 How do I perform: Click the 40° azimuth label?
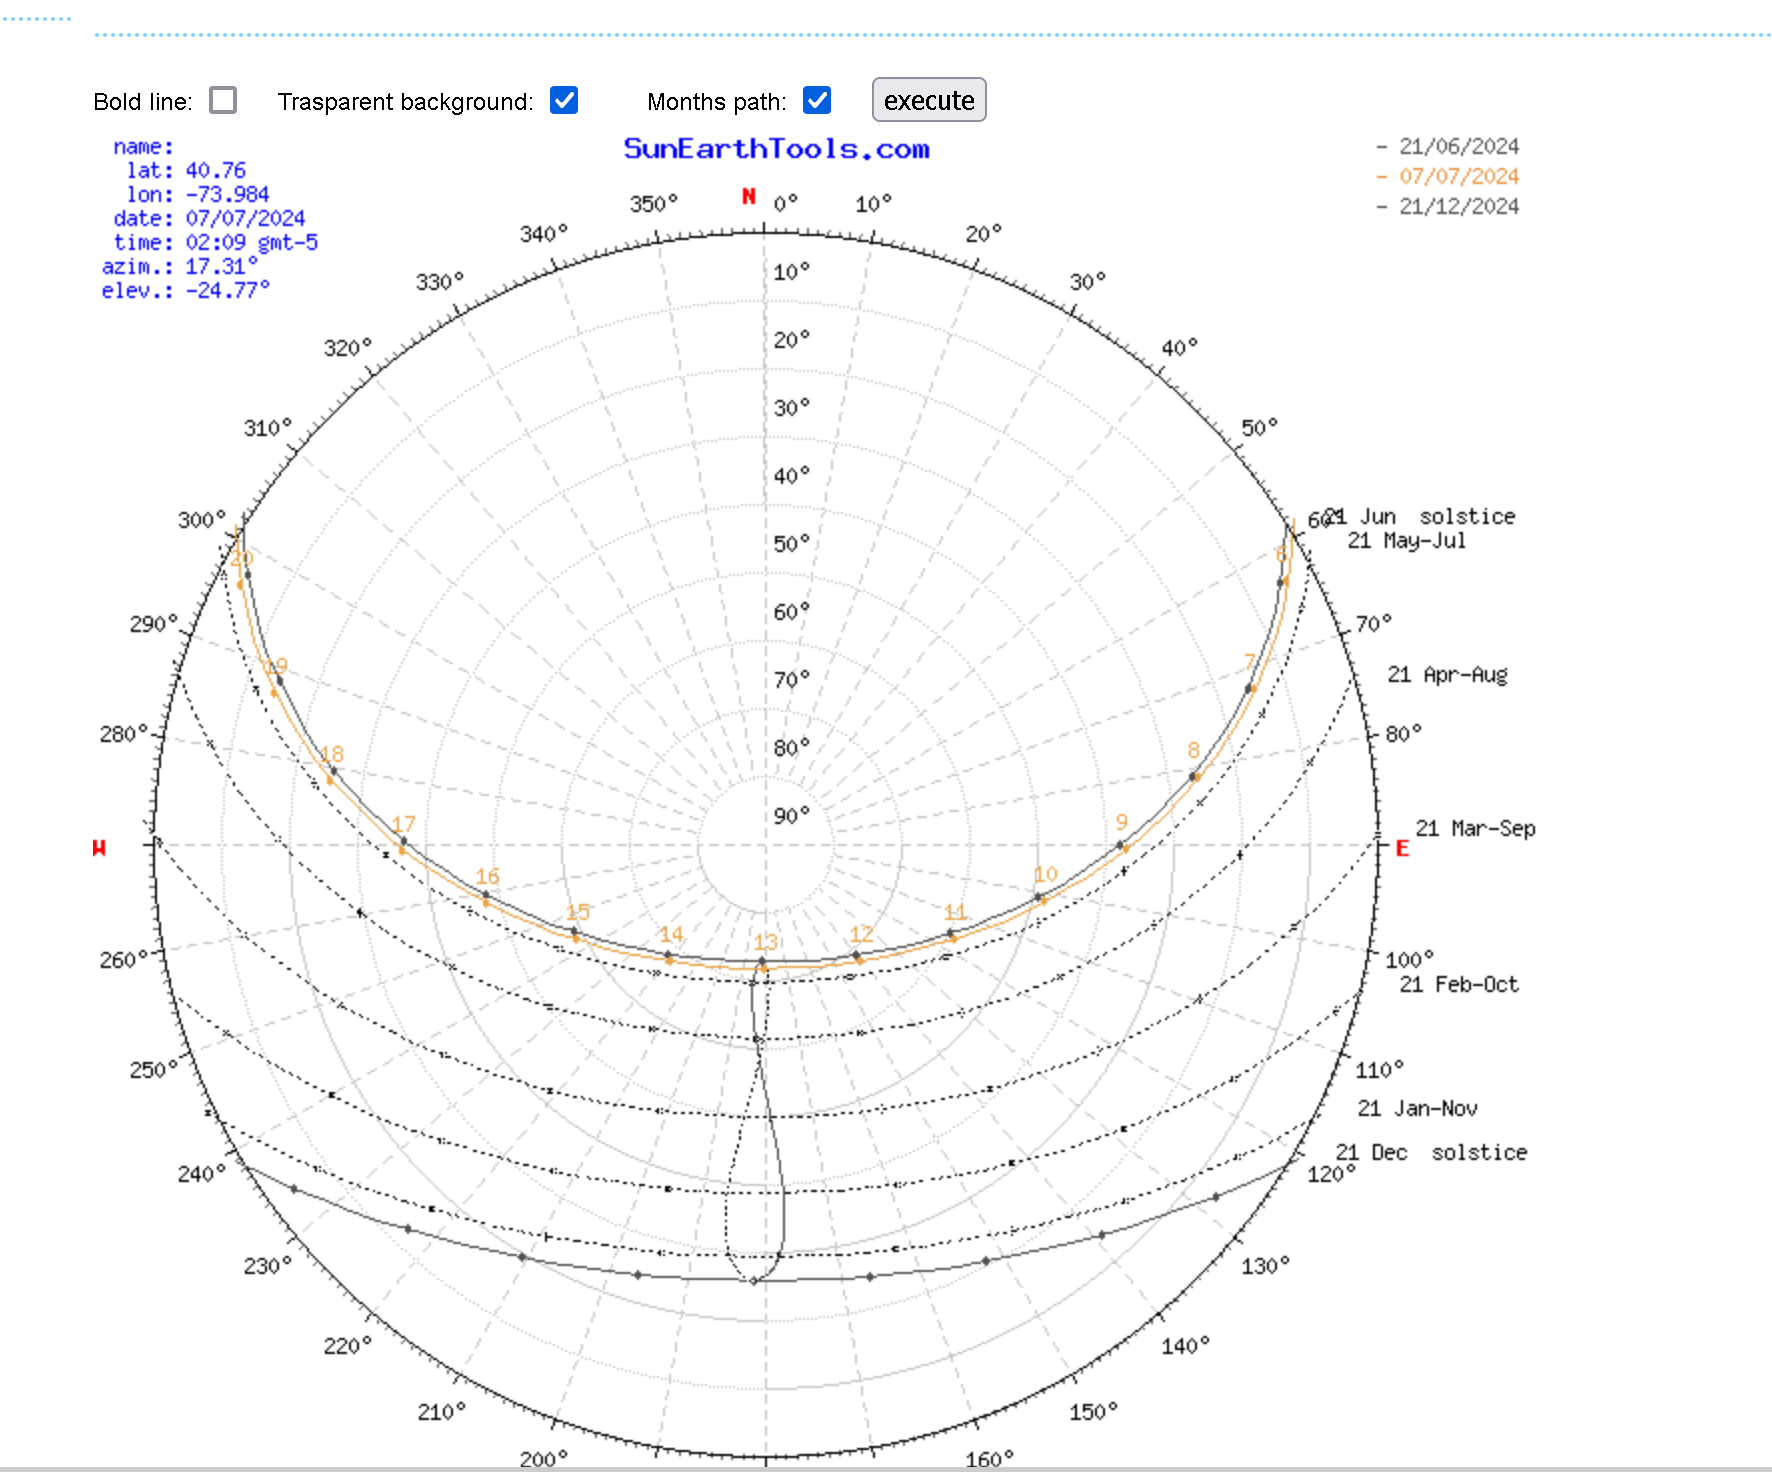point(1179,348)
